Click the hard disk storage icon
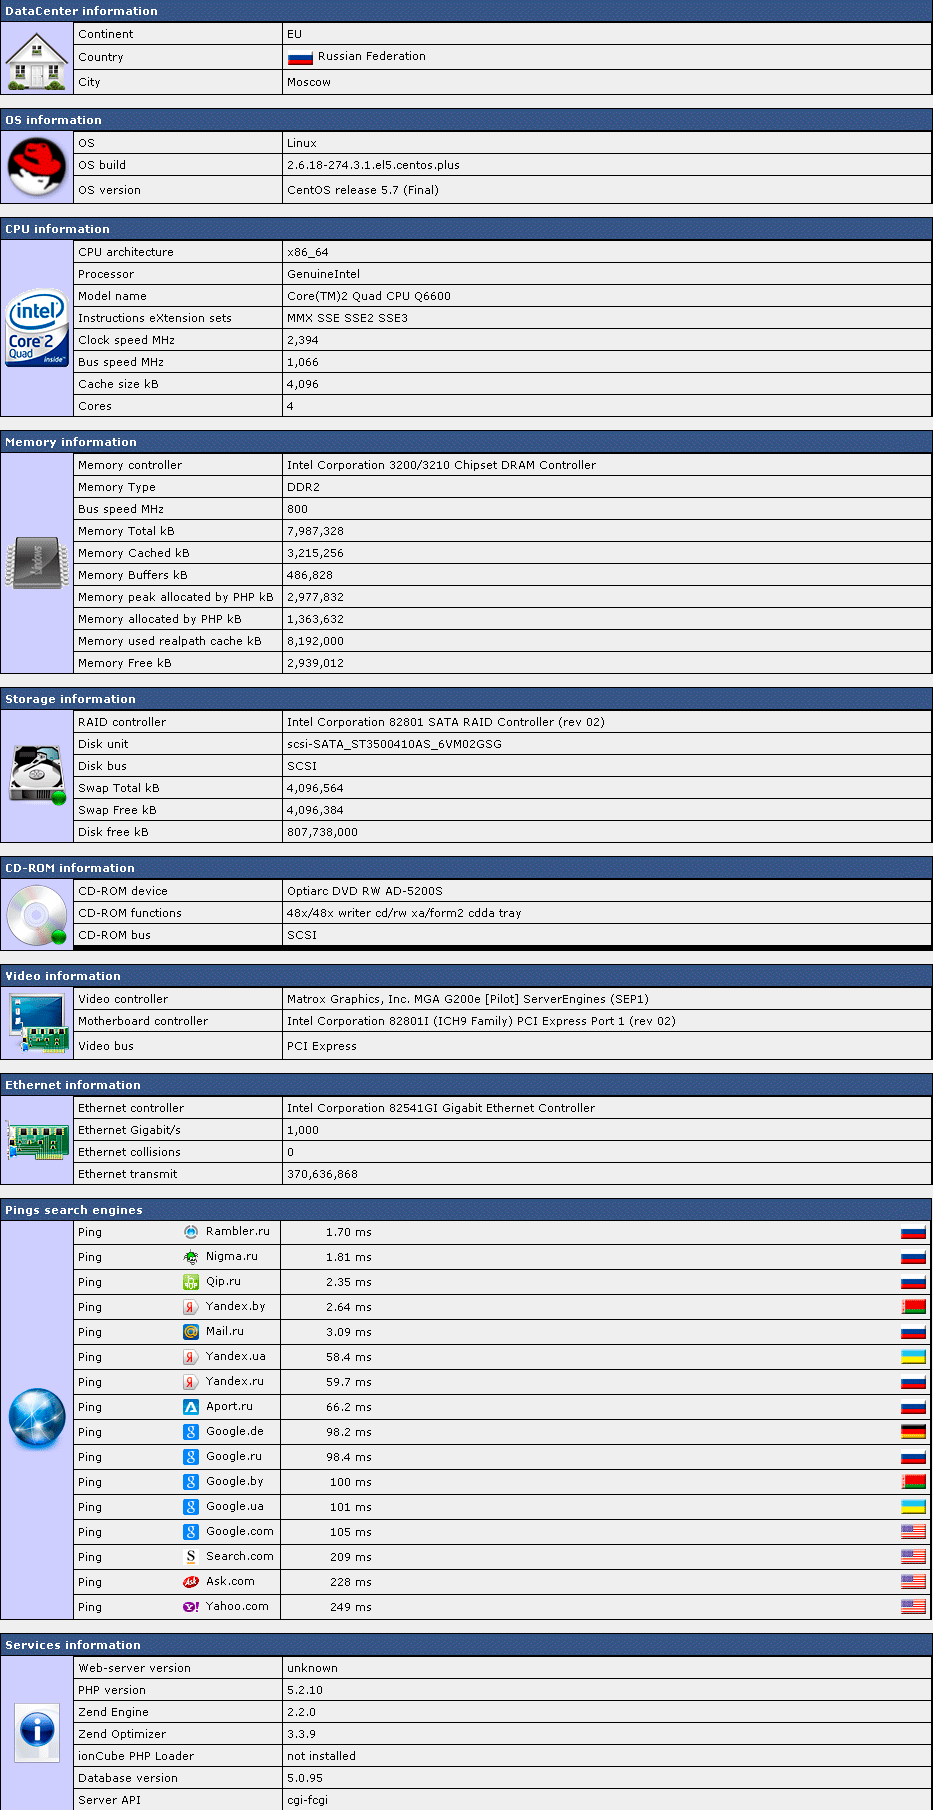 [37, 774]
